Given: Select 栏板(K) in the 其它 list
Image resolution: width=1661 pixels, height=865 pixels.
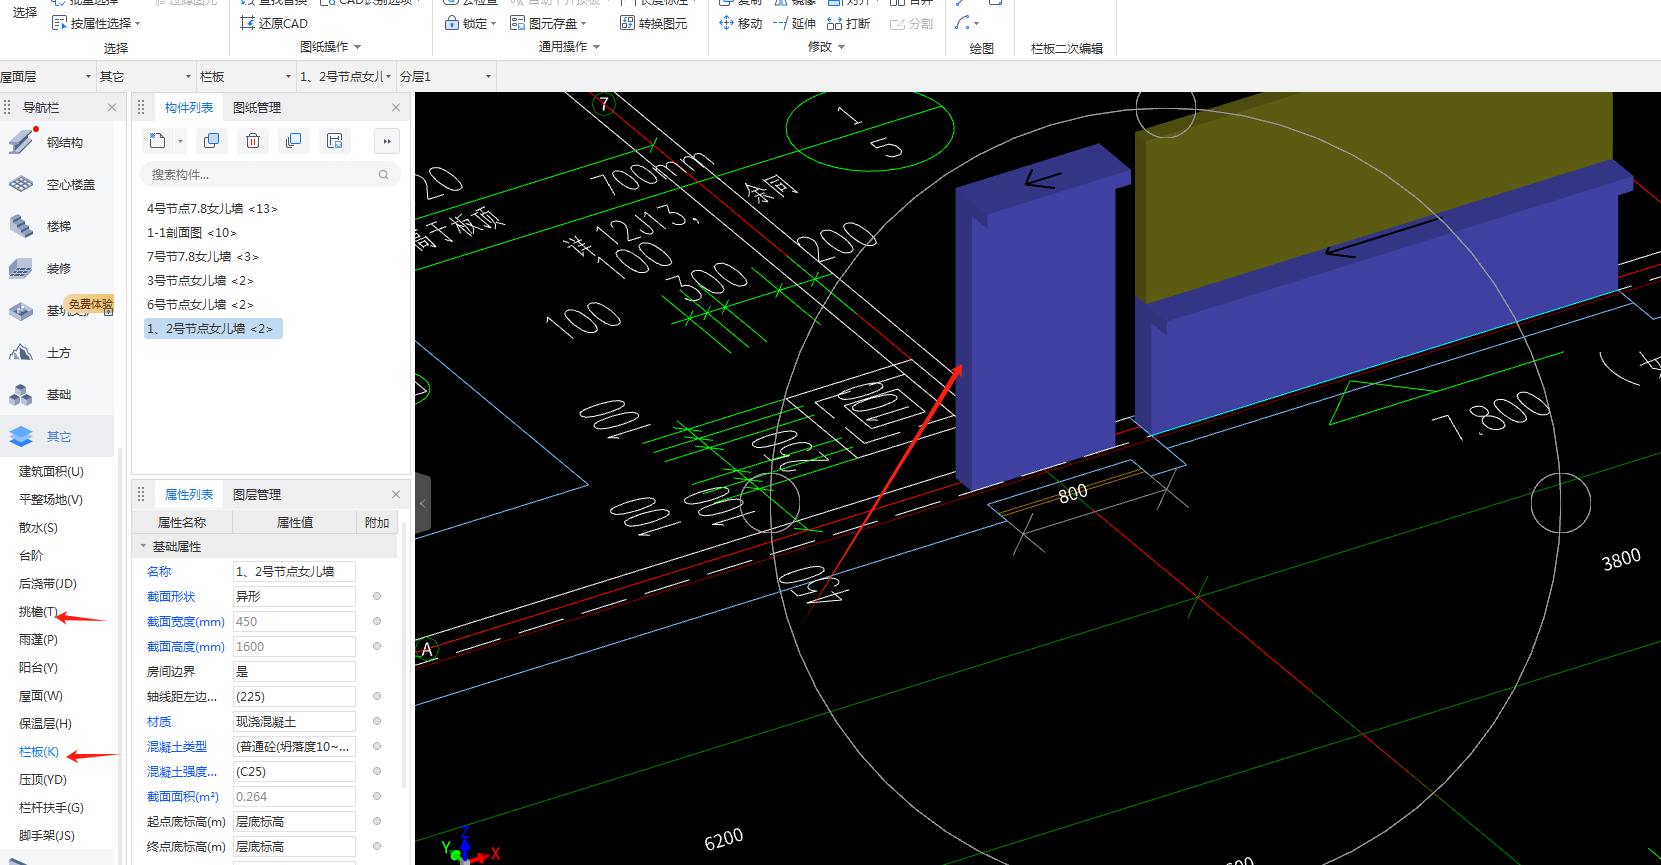Looking at the screenshot, I should point(39,752).
